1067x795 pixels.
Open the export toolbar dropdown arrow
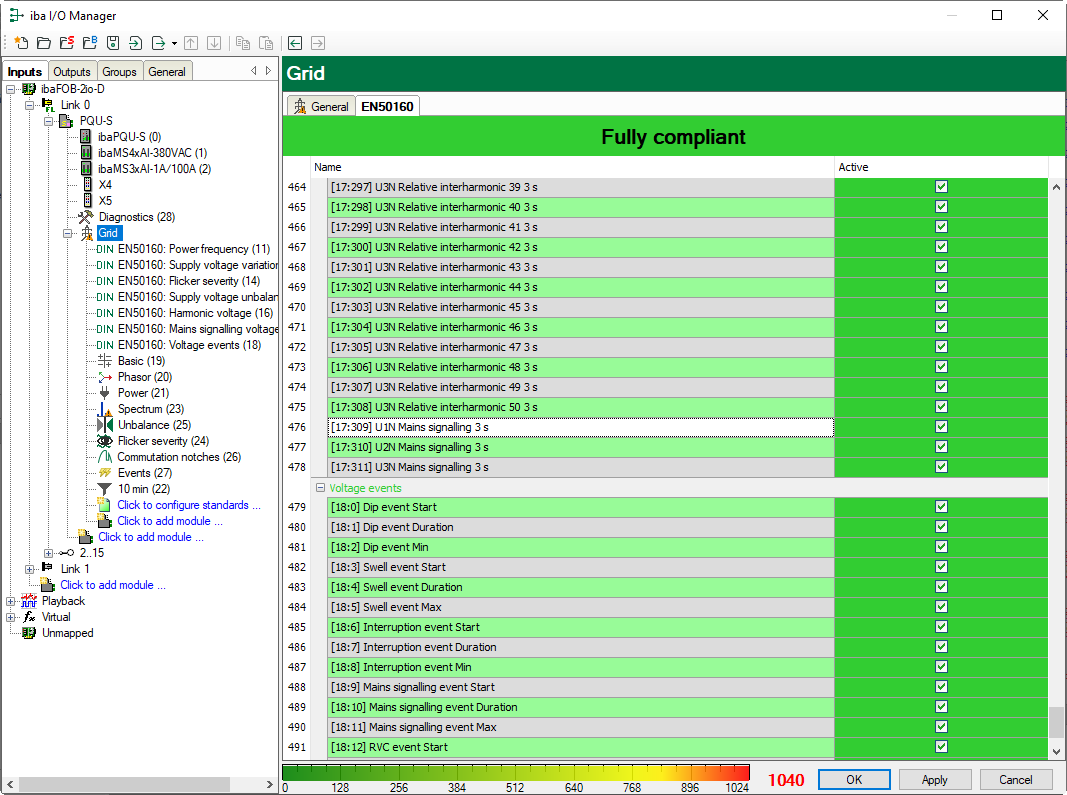(x=174, y=43)
